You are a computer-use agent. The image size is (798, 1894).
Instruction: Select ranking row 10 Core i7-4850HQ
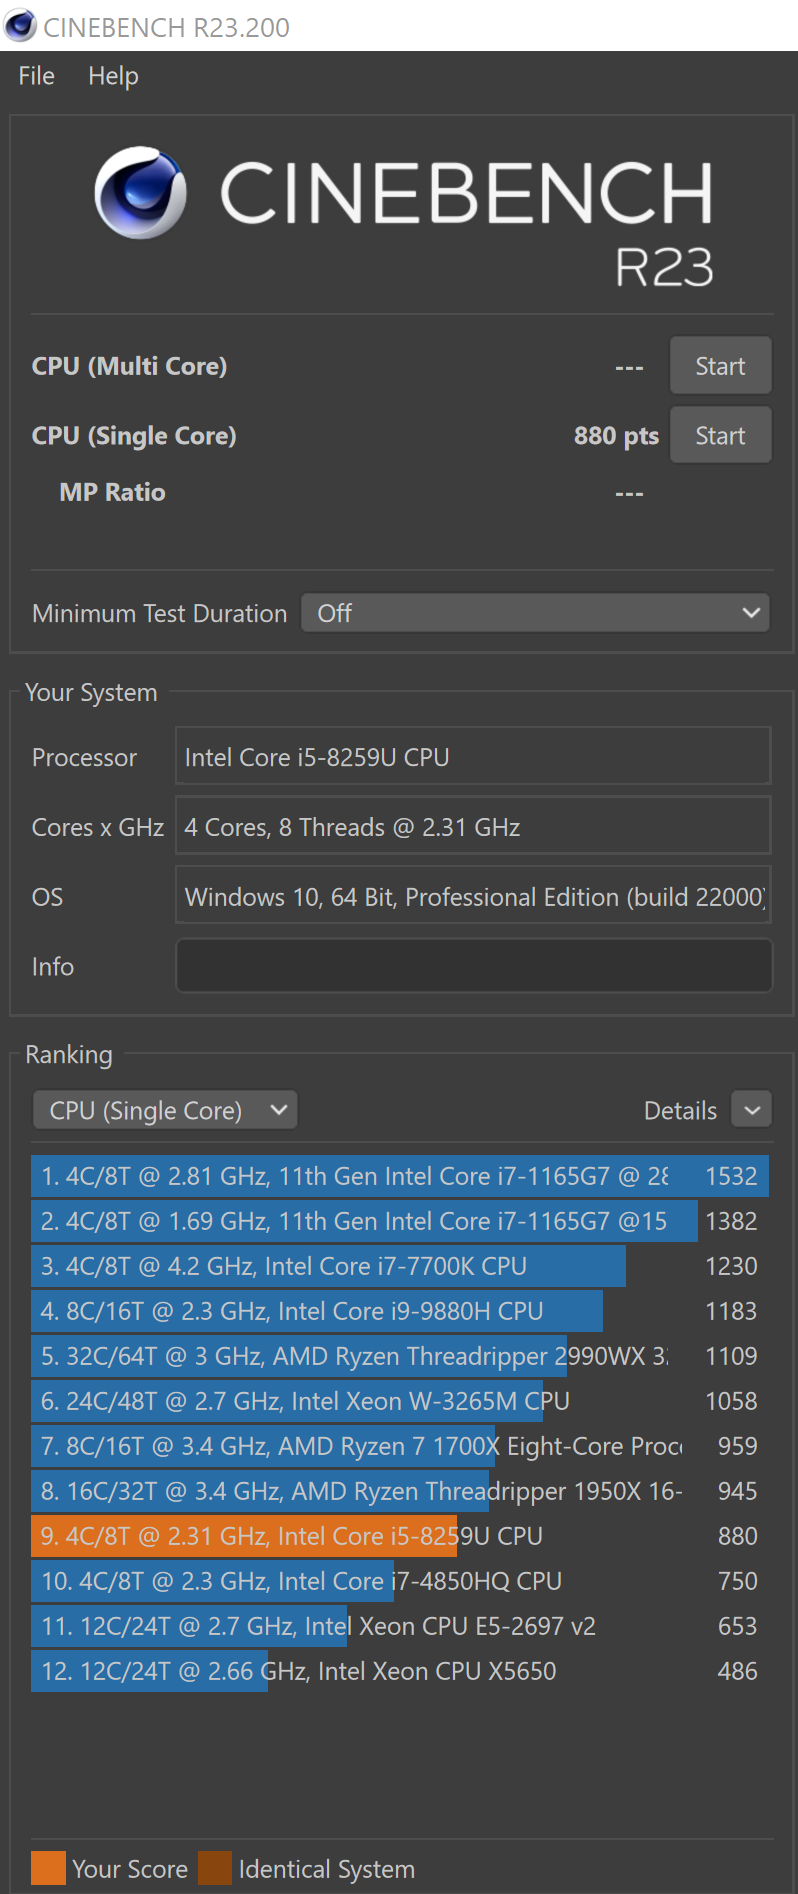coord(400,1581)
